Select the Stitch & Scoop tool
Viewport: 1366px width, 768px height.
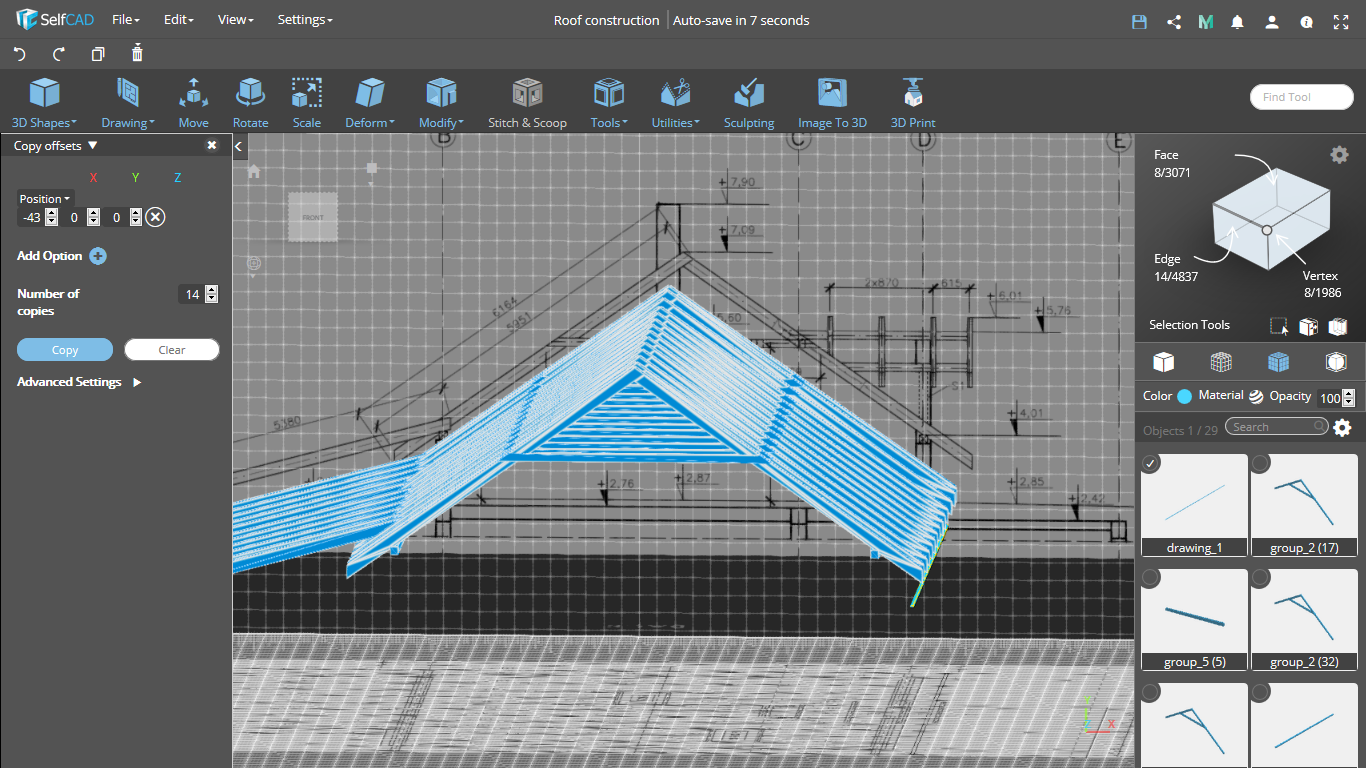[x=527, y=103]
